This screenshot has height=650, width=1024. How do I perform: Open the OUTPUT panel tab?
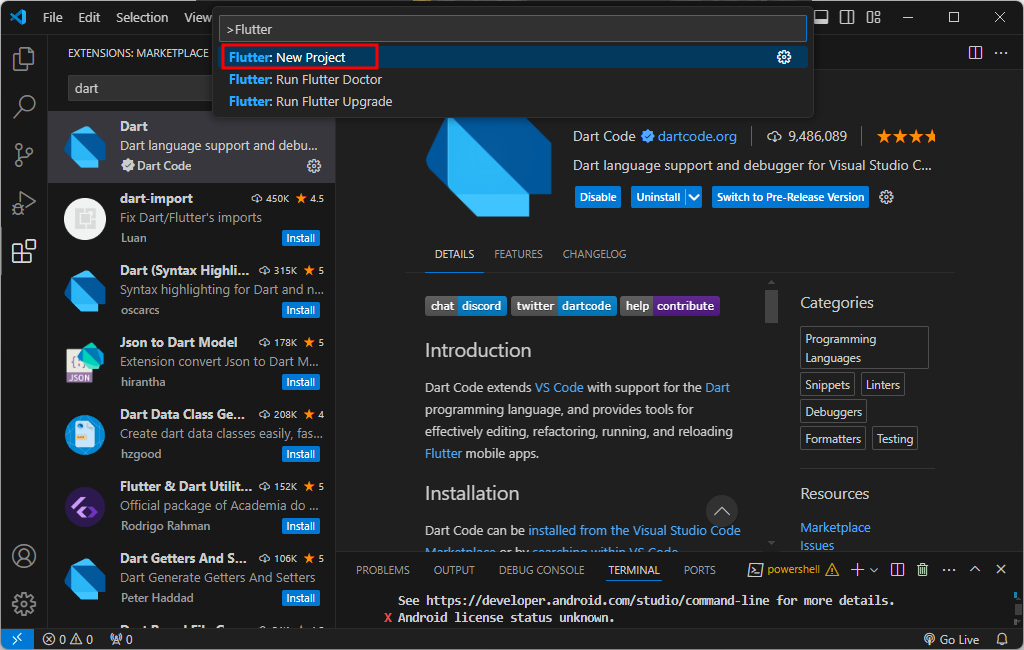coord(454,570)
